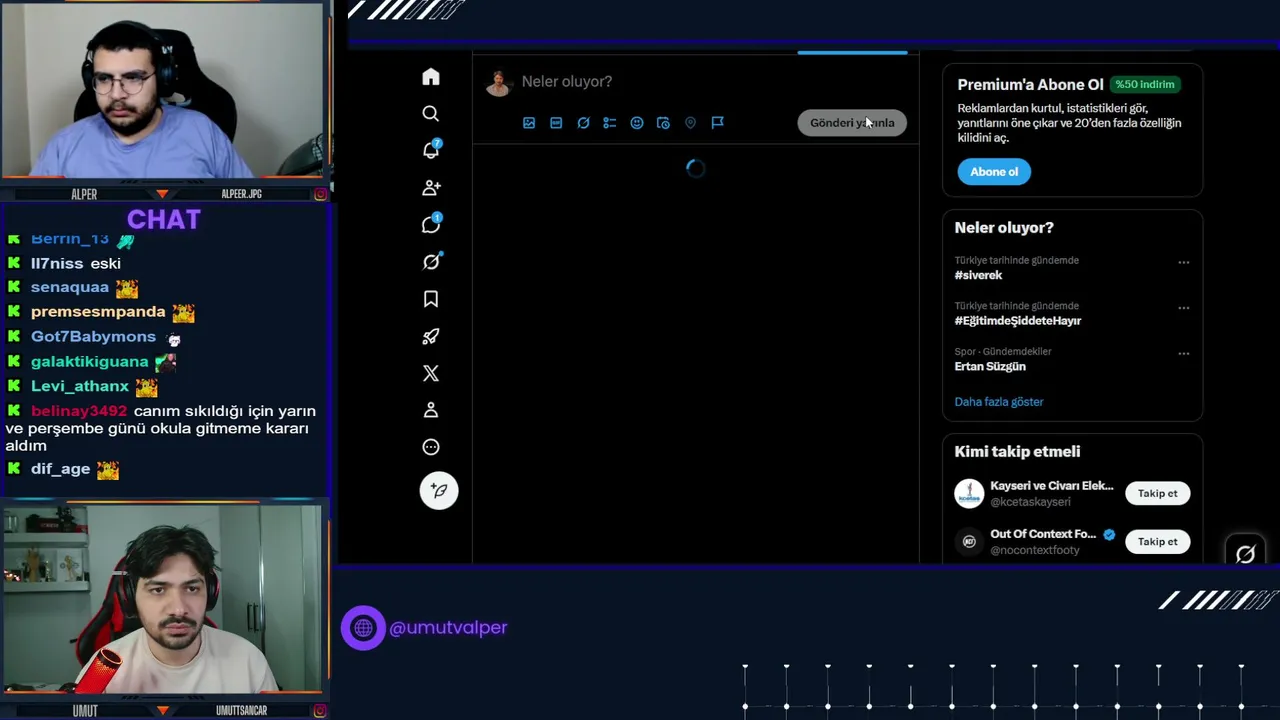Open the Follow people icon in sidebar

pyautogui.click(x=431, y=188)
